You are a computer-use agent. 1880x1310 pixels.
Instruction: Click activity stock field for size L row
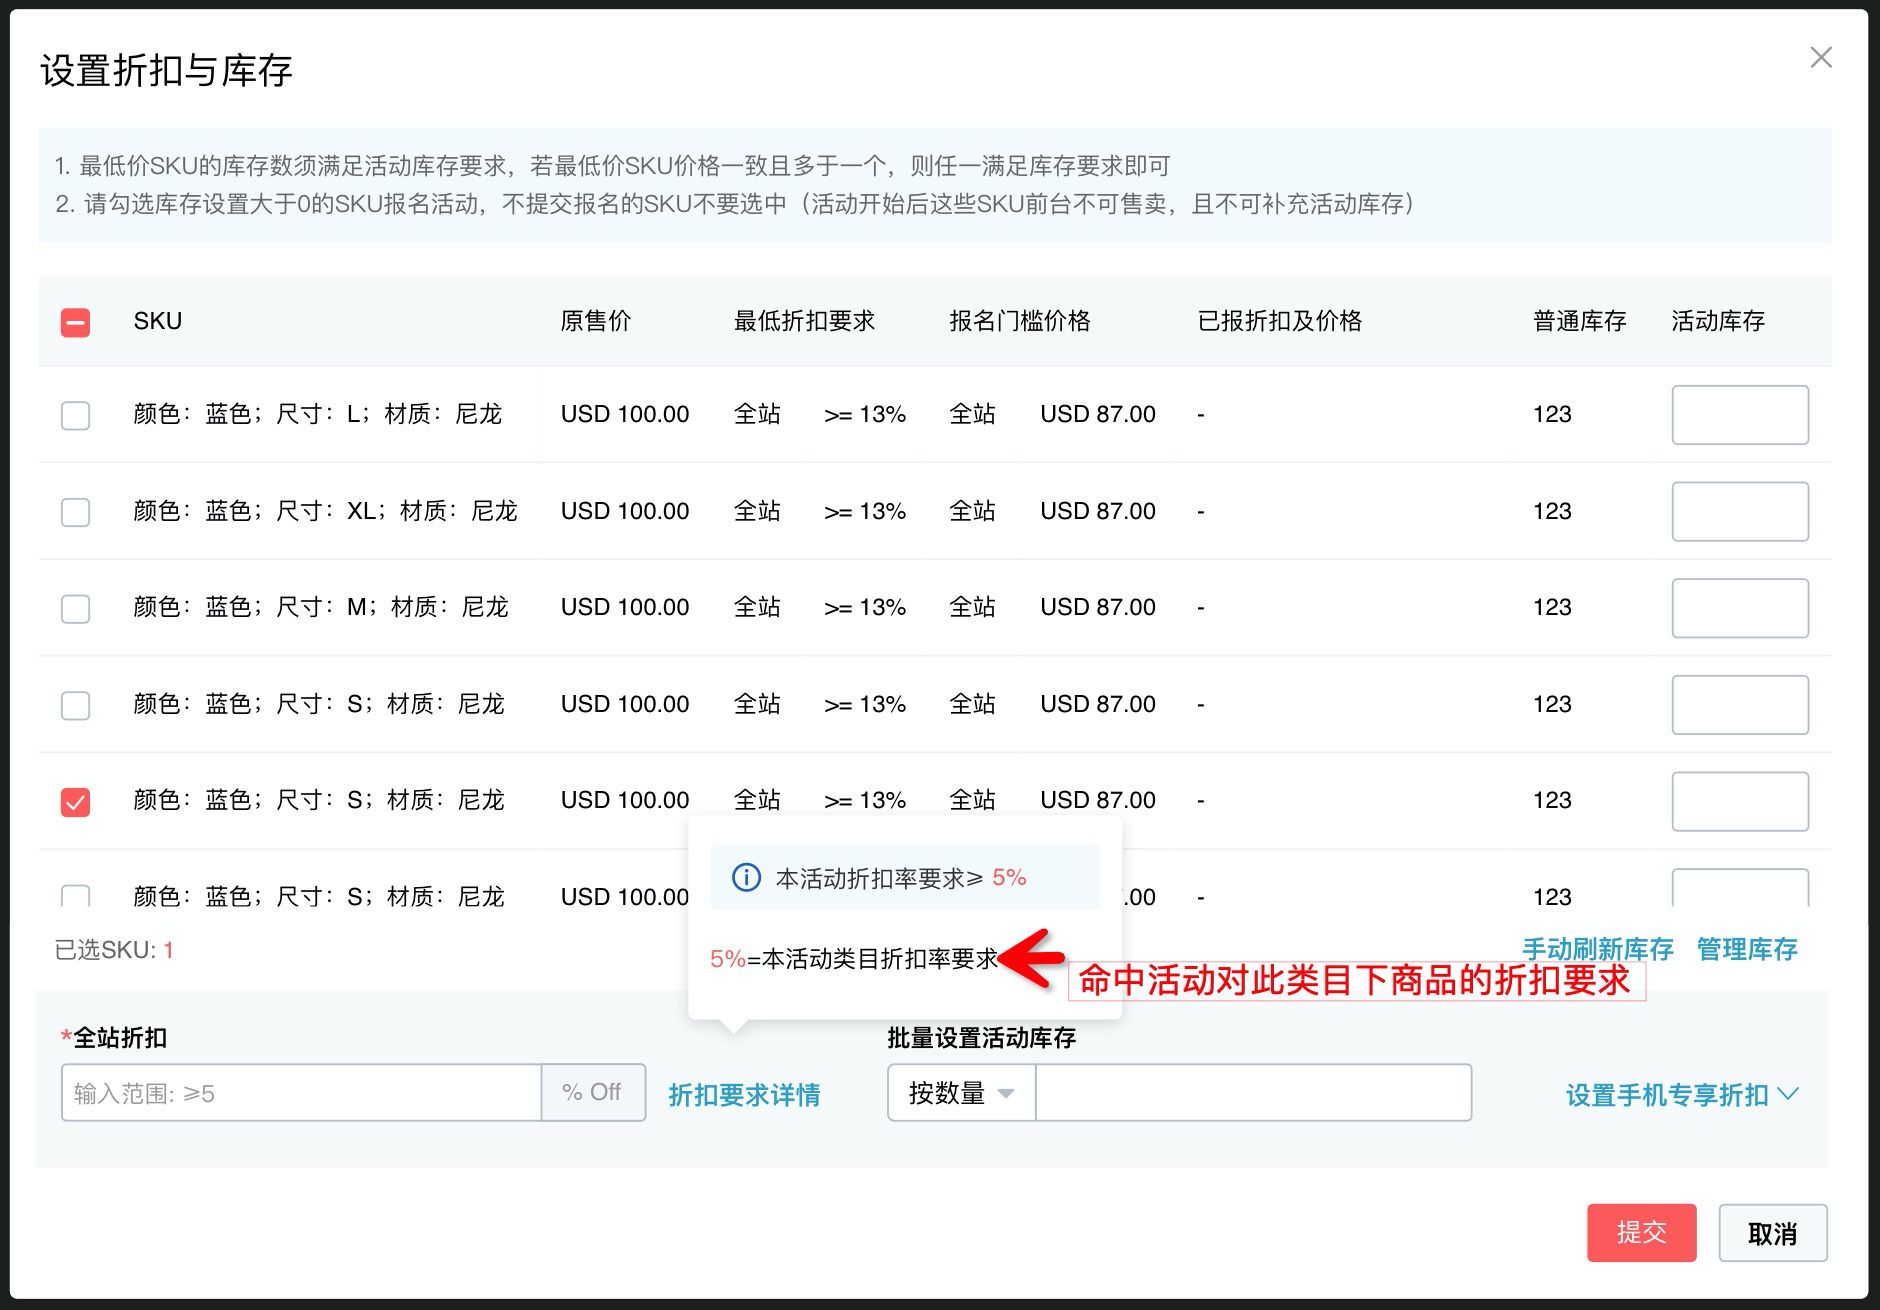[1740, 415]
